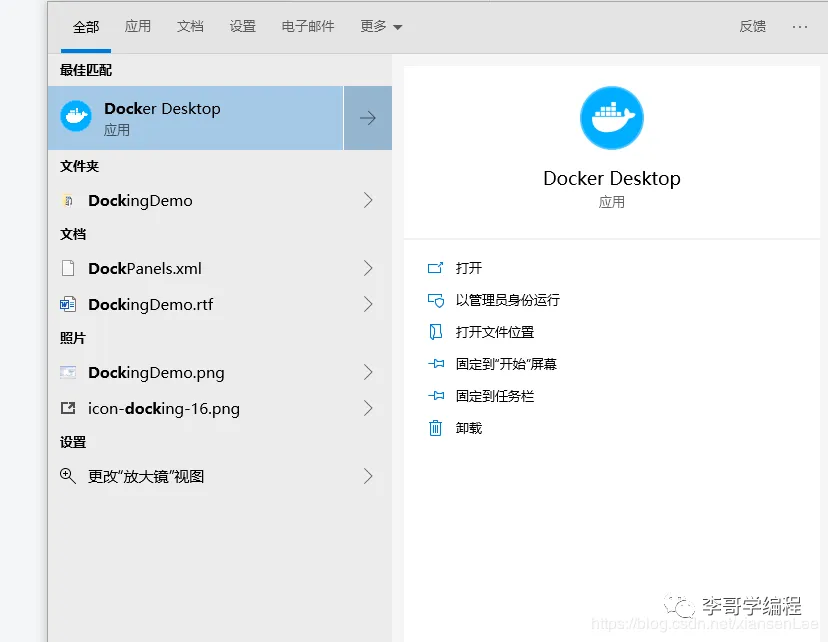Expand 更改"放大镜"视图 chevron
The width and height of the screenshot is (828, 642).
[368, 476]
